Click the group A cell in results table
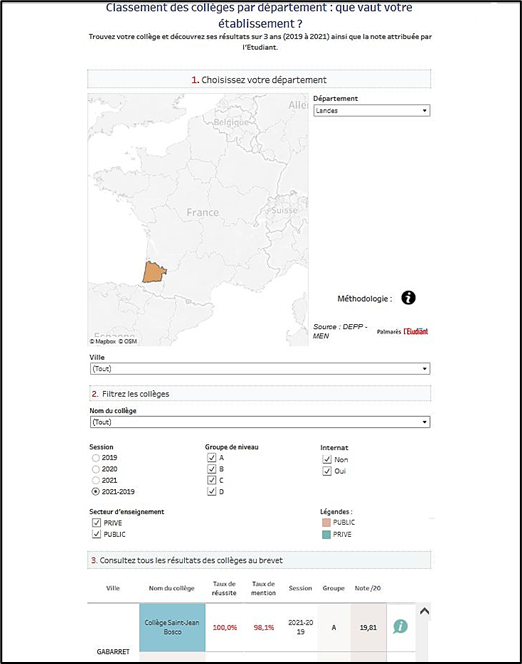The height and width of the screenshot is (664, 522). click(x=334, y=627)
